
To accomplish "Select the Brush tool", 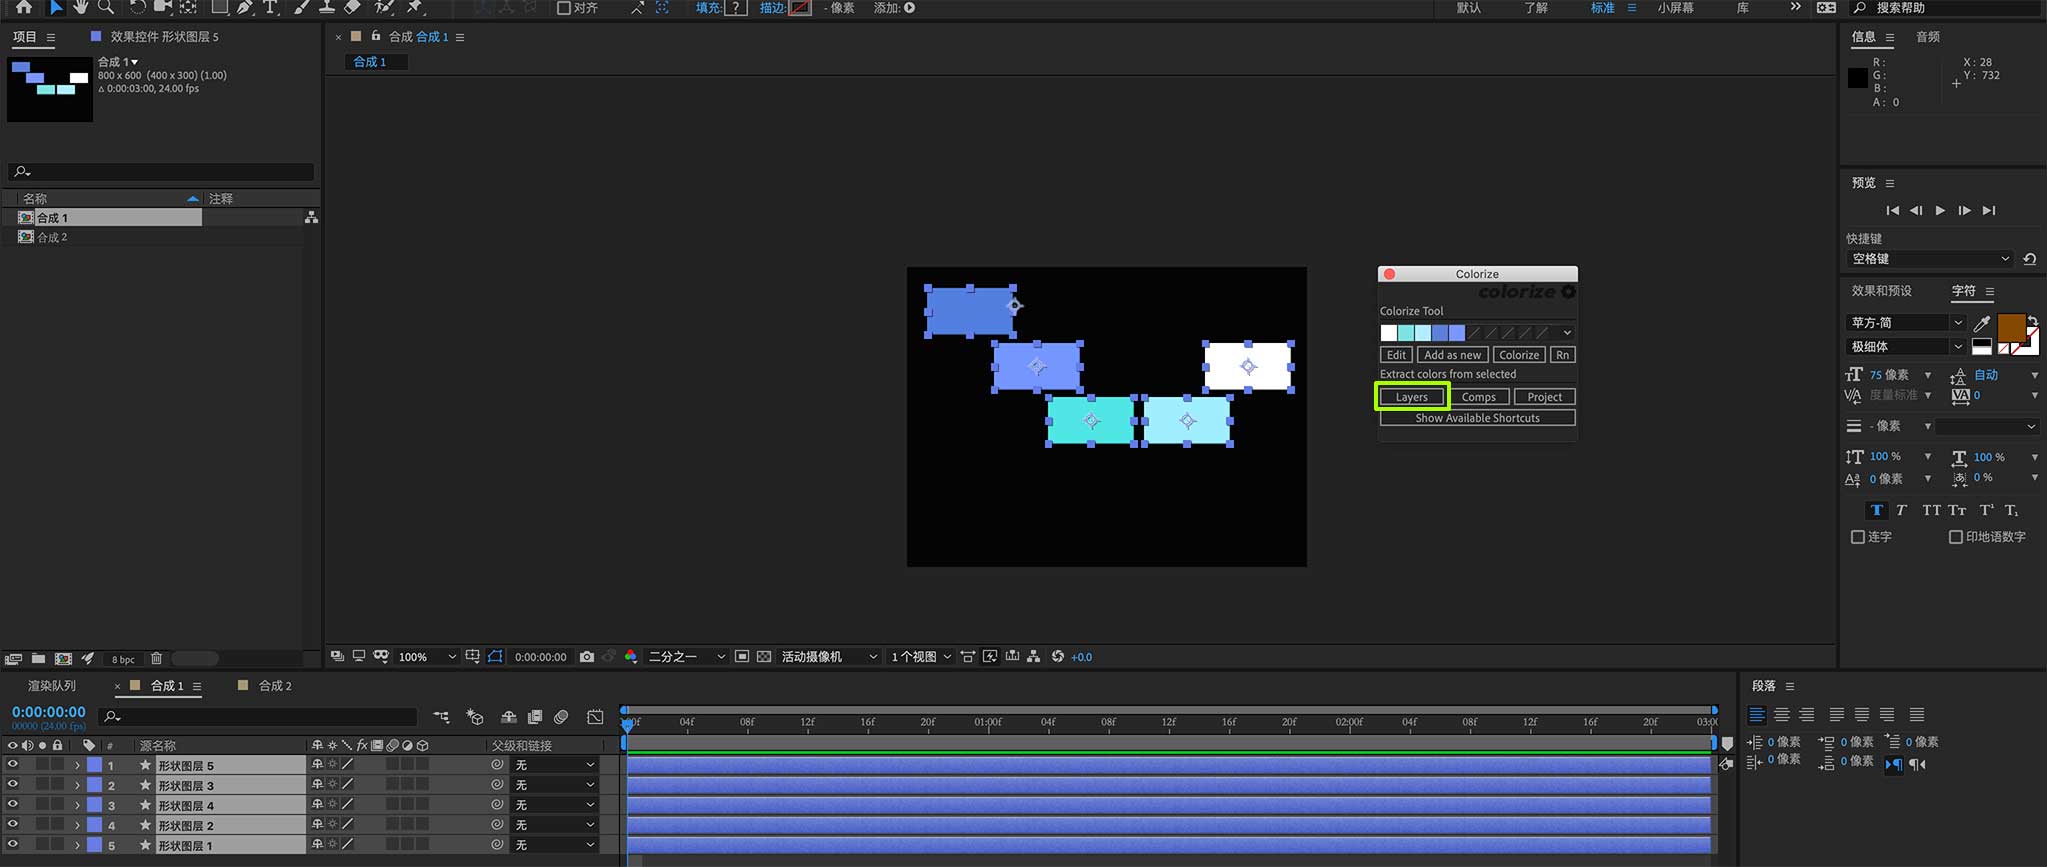I will [x=301, y=7].
